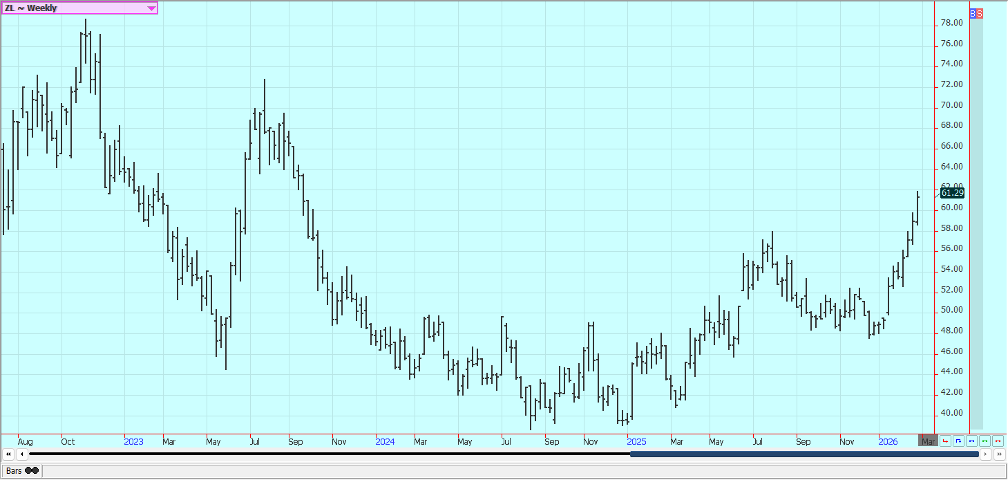Click the green dots icon by the time axis
This screenshot has width=1008, height=480.
point(985,441)
